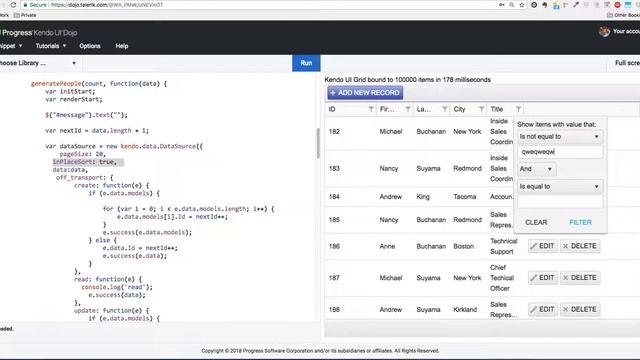Click the eyedropper extension icon
The image size is (640, 360).
(x=576, y=5)
